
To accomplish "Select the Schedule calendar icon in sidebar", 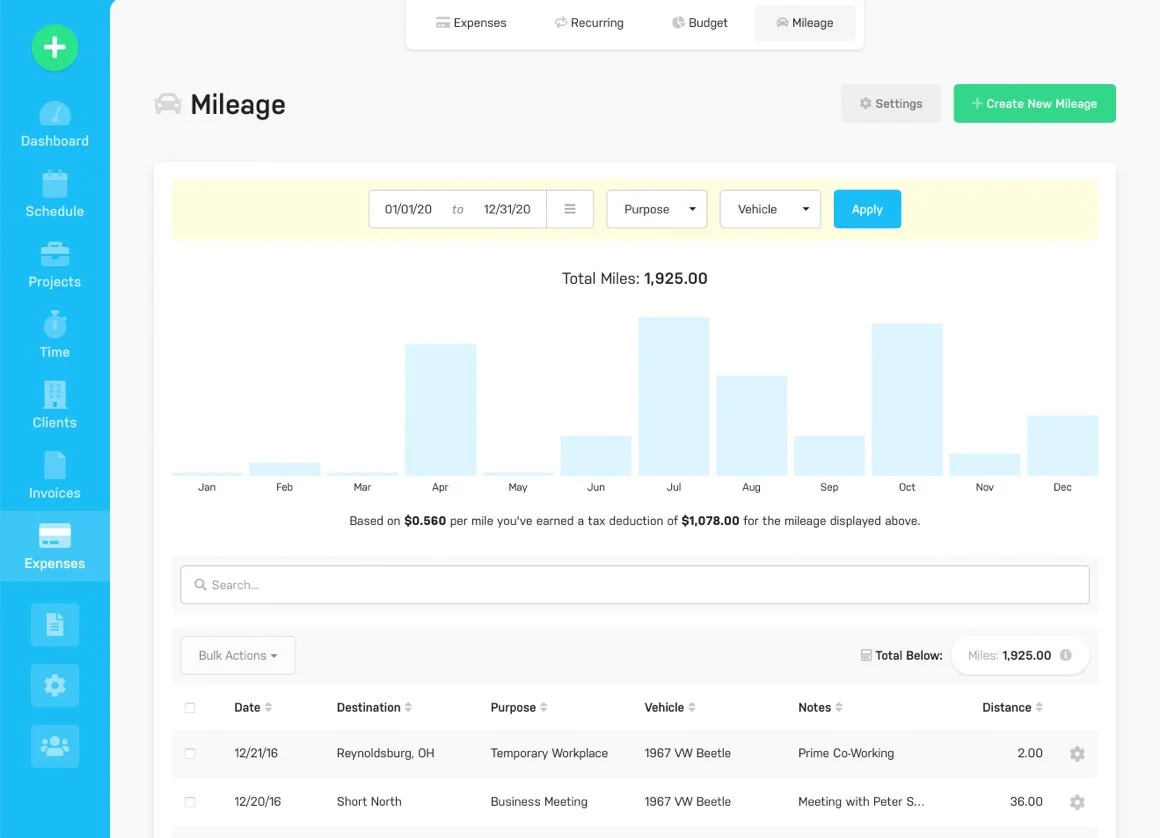I will coord(55,184).
